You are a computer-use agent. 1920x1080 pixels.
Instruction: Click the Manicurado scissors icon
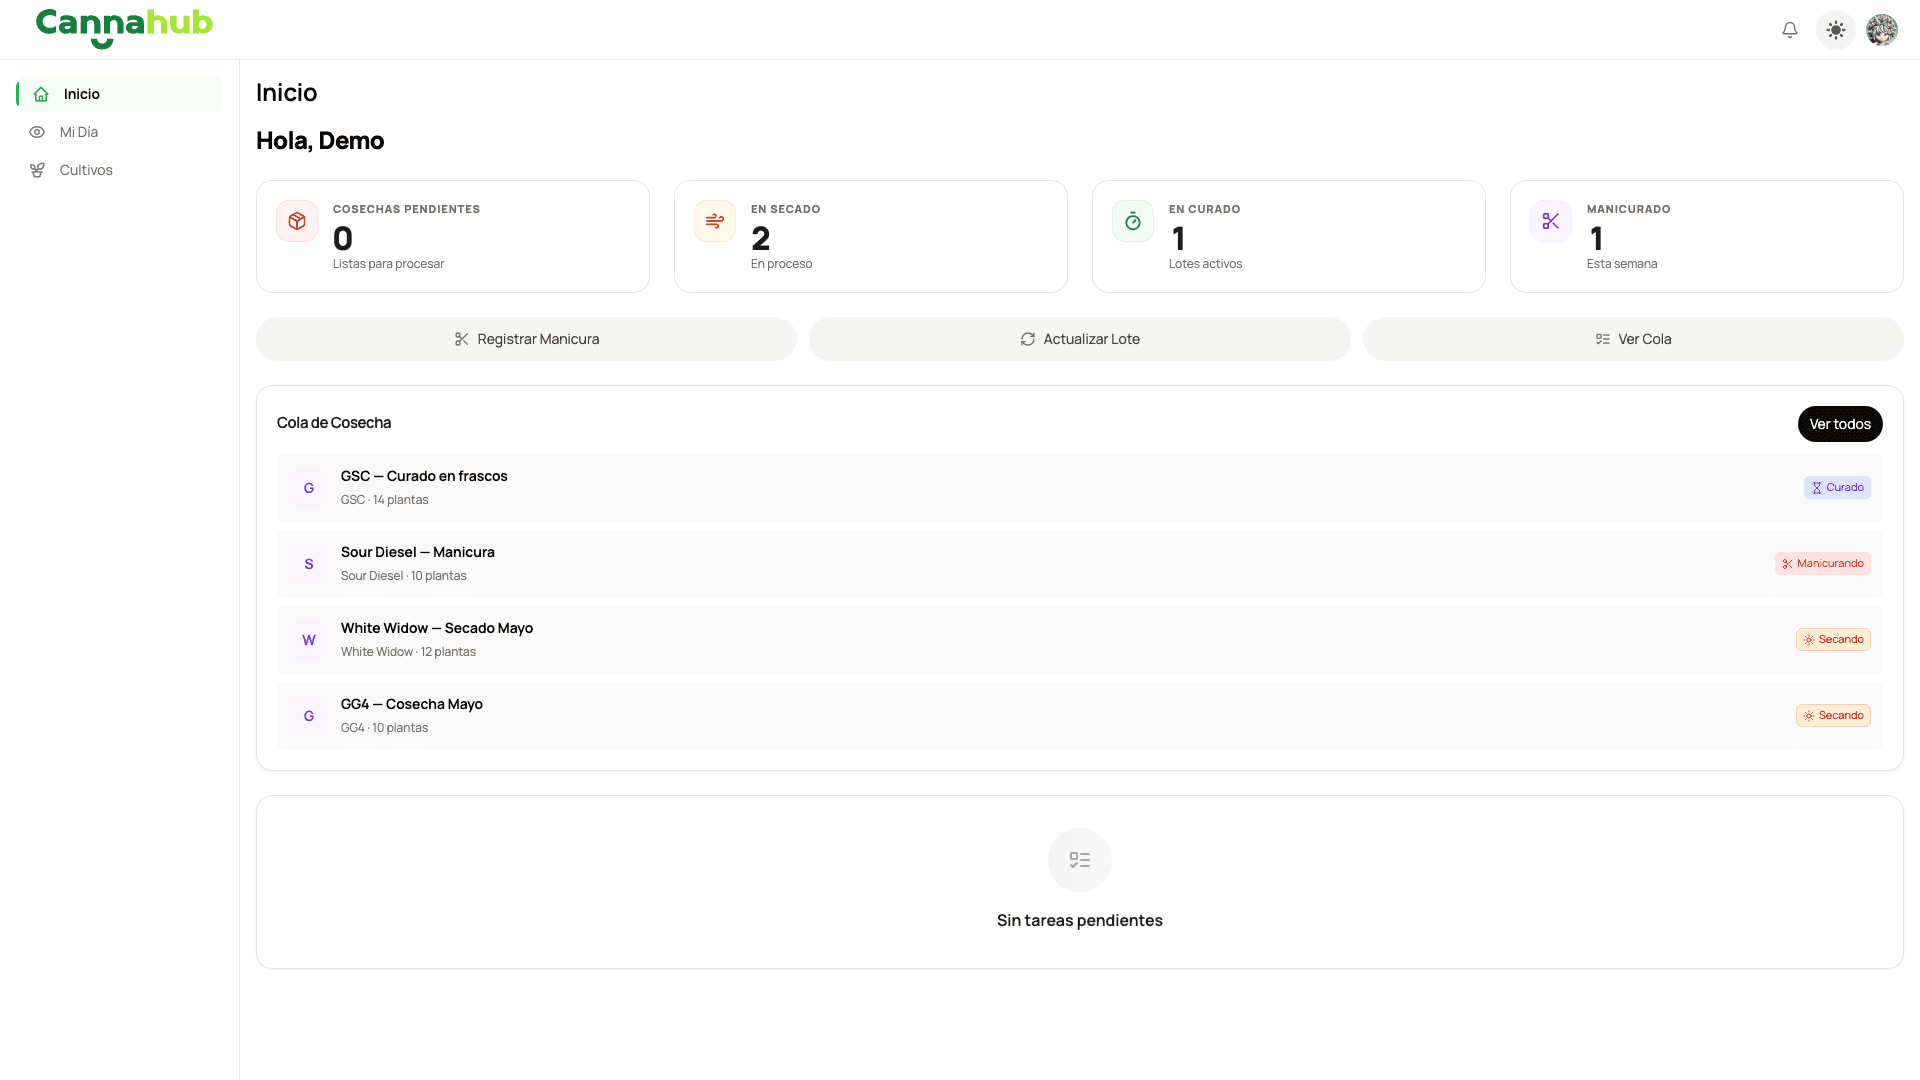point(1551,221)
